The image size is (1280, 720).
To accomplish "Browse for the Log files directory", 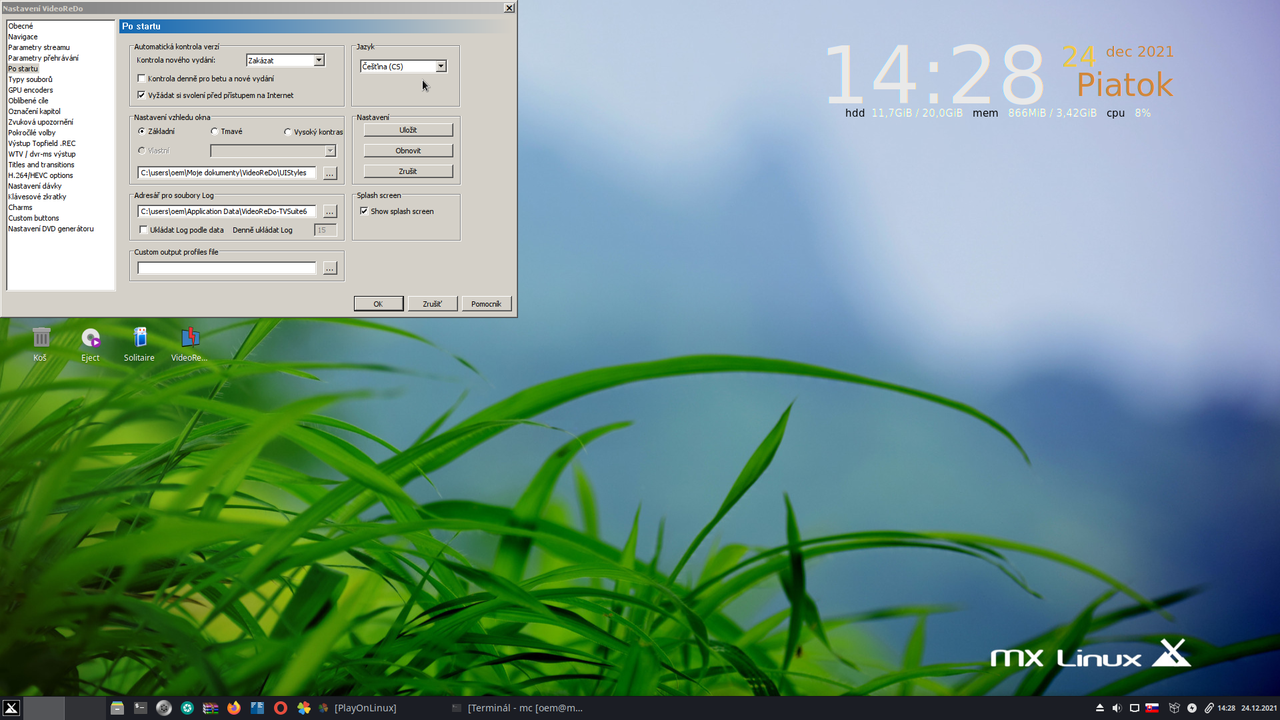I will [x=330, y=211].
